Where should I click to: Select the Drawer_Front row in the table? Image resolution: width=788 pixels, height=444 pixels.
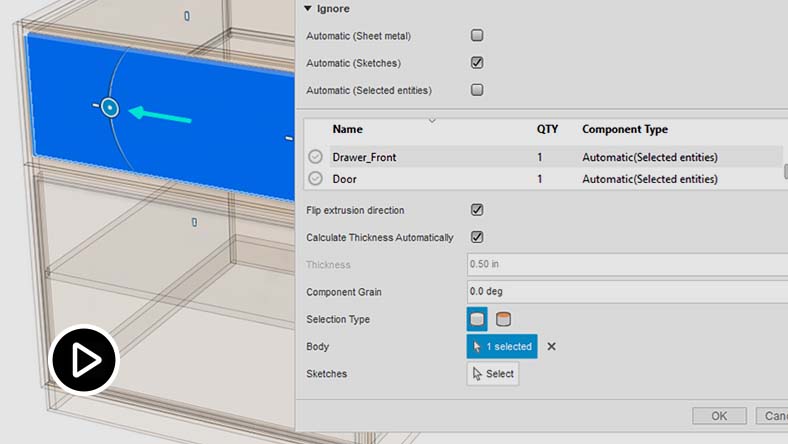pos(420,157)
